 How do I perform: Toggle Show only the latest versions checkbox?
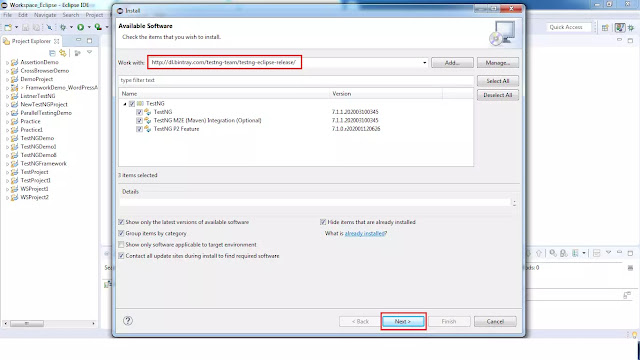121,222
